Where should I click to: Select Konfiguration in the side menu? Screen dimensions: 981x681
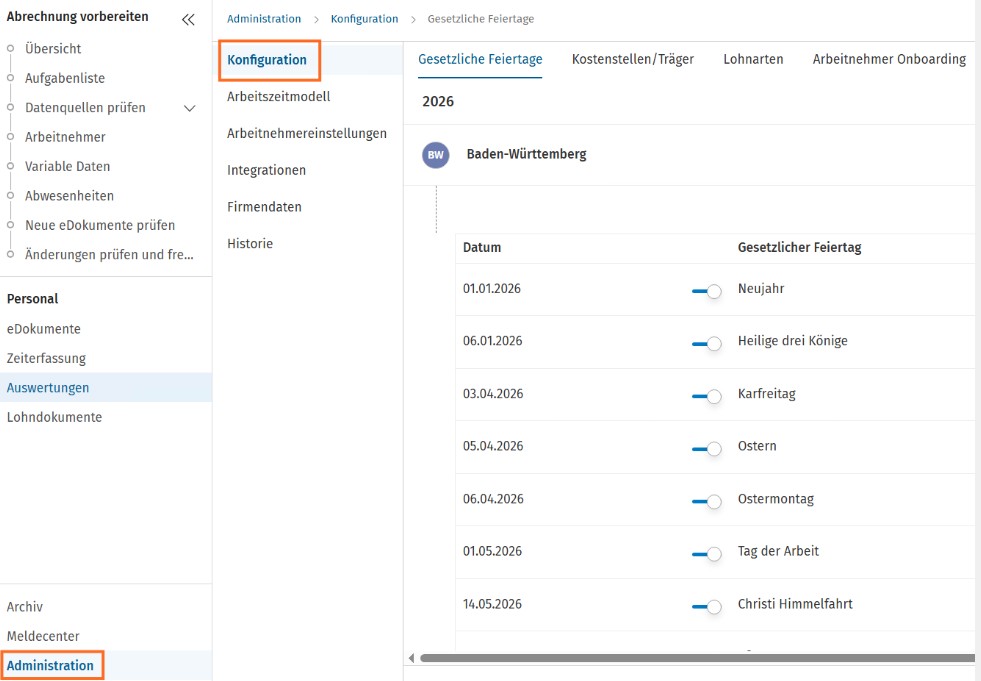[267, 60]
